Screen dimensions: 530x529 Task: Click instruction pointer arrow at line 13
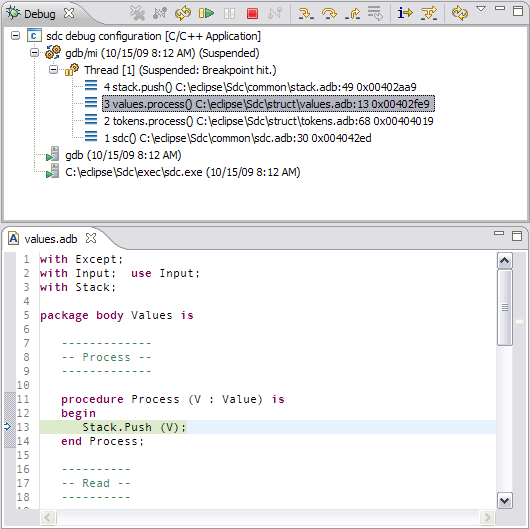pyautogui.click(x=8, y=427)
